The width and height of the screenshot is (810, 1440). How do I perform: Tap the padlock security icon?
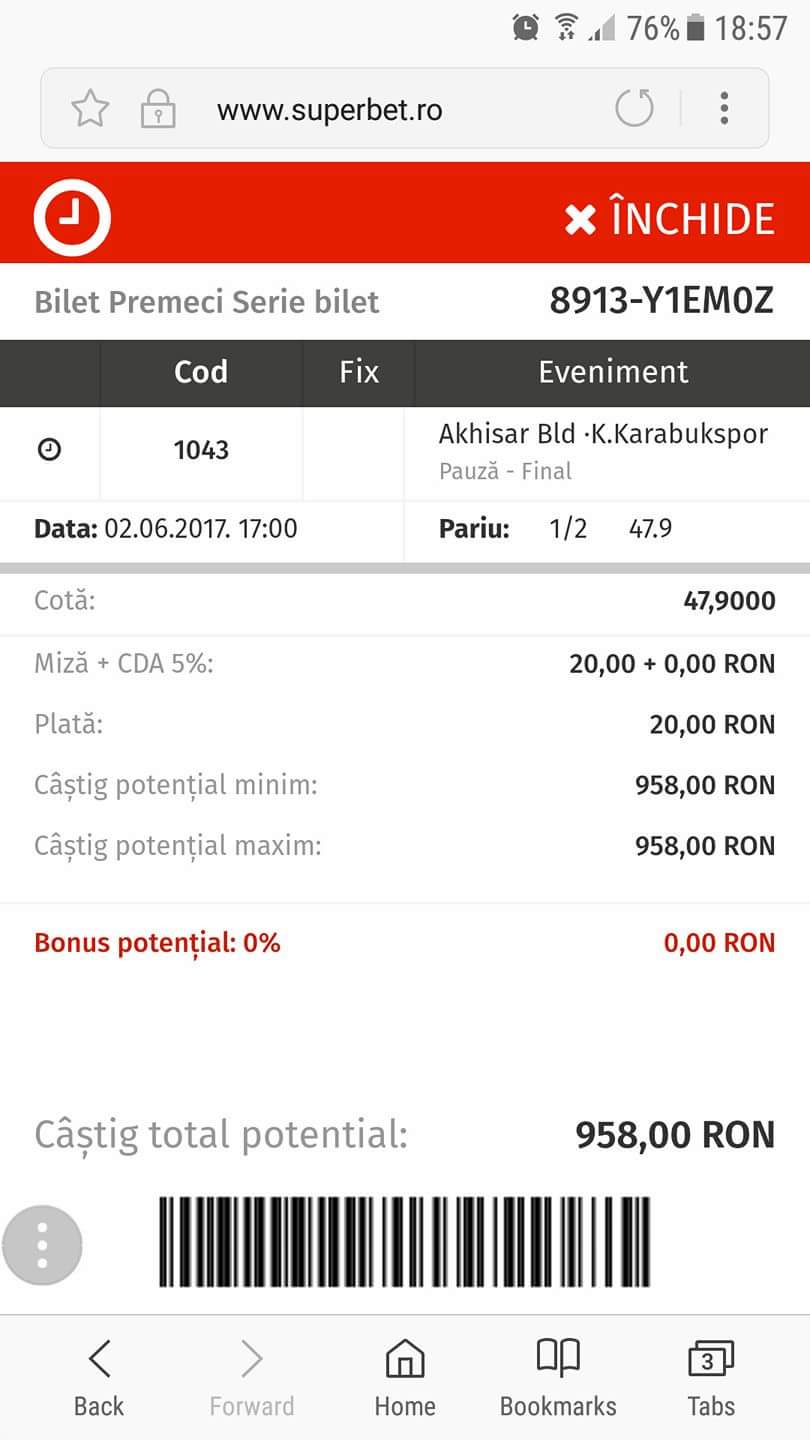pos(157,108)
